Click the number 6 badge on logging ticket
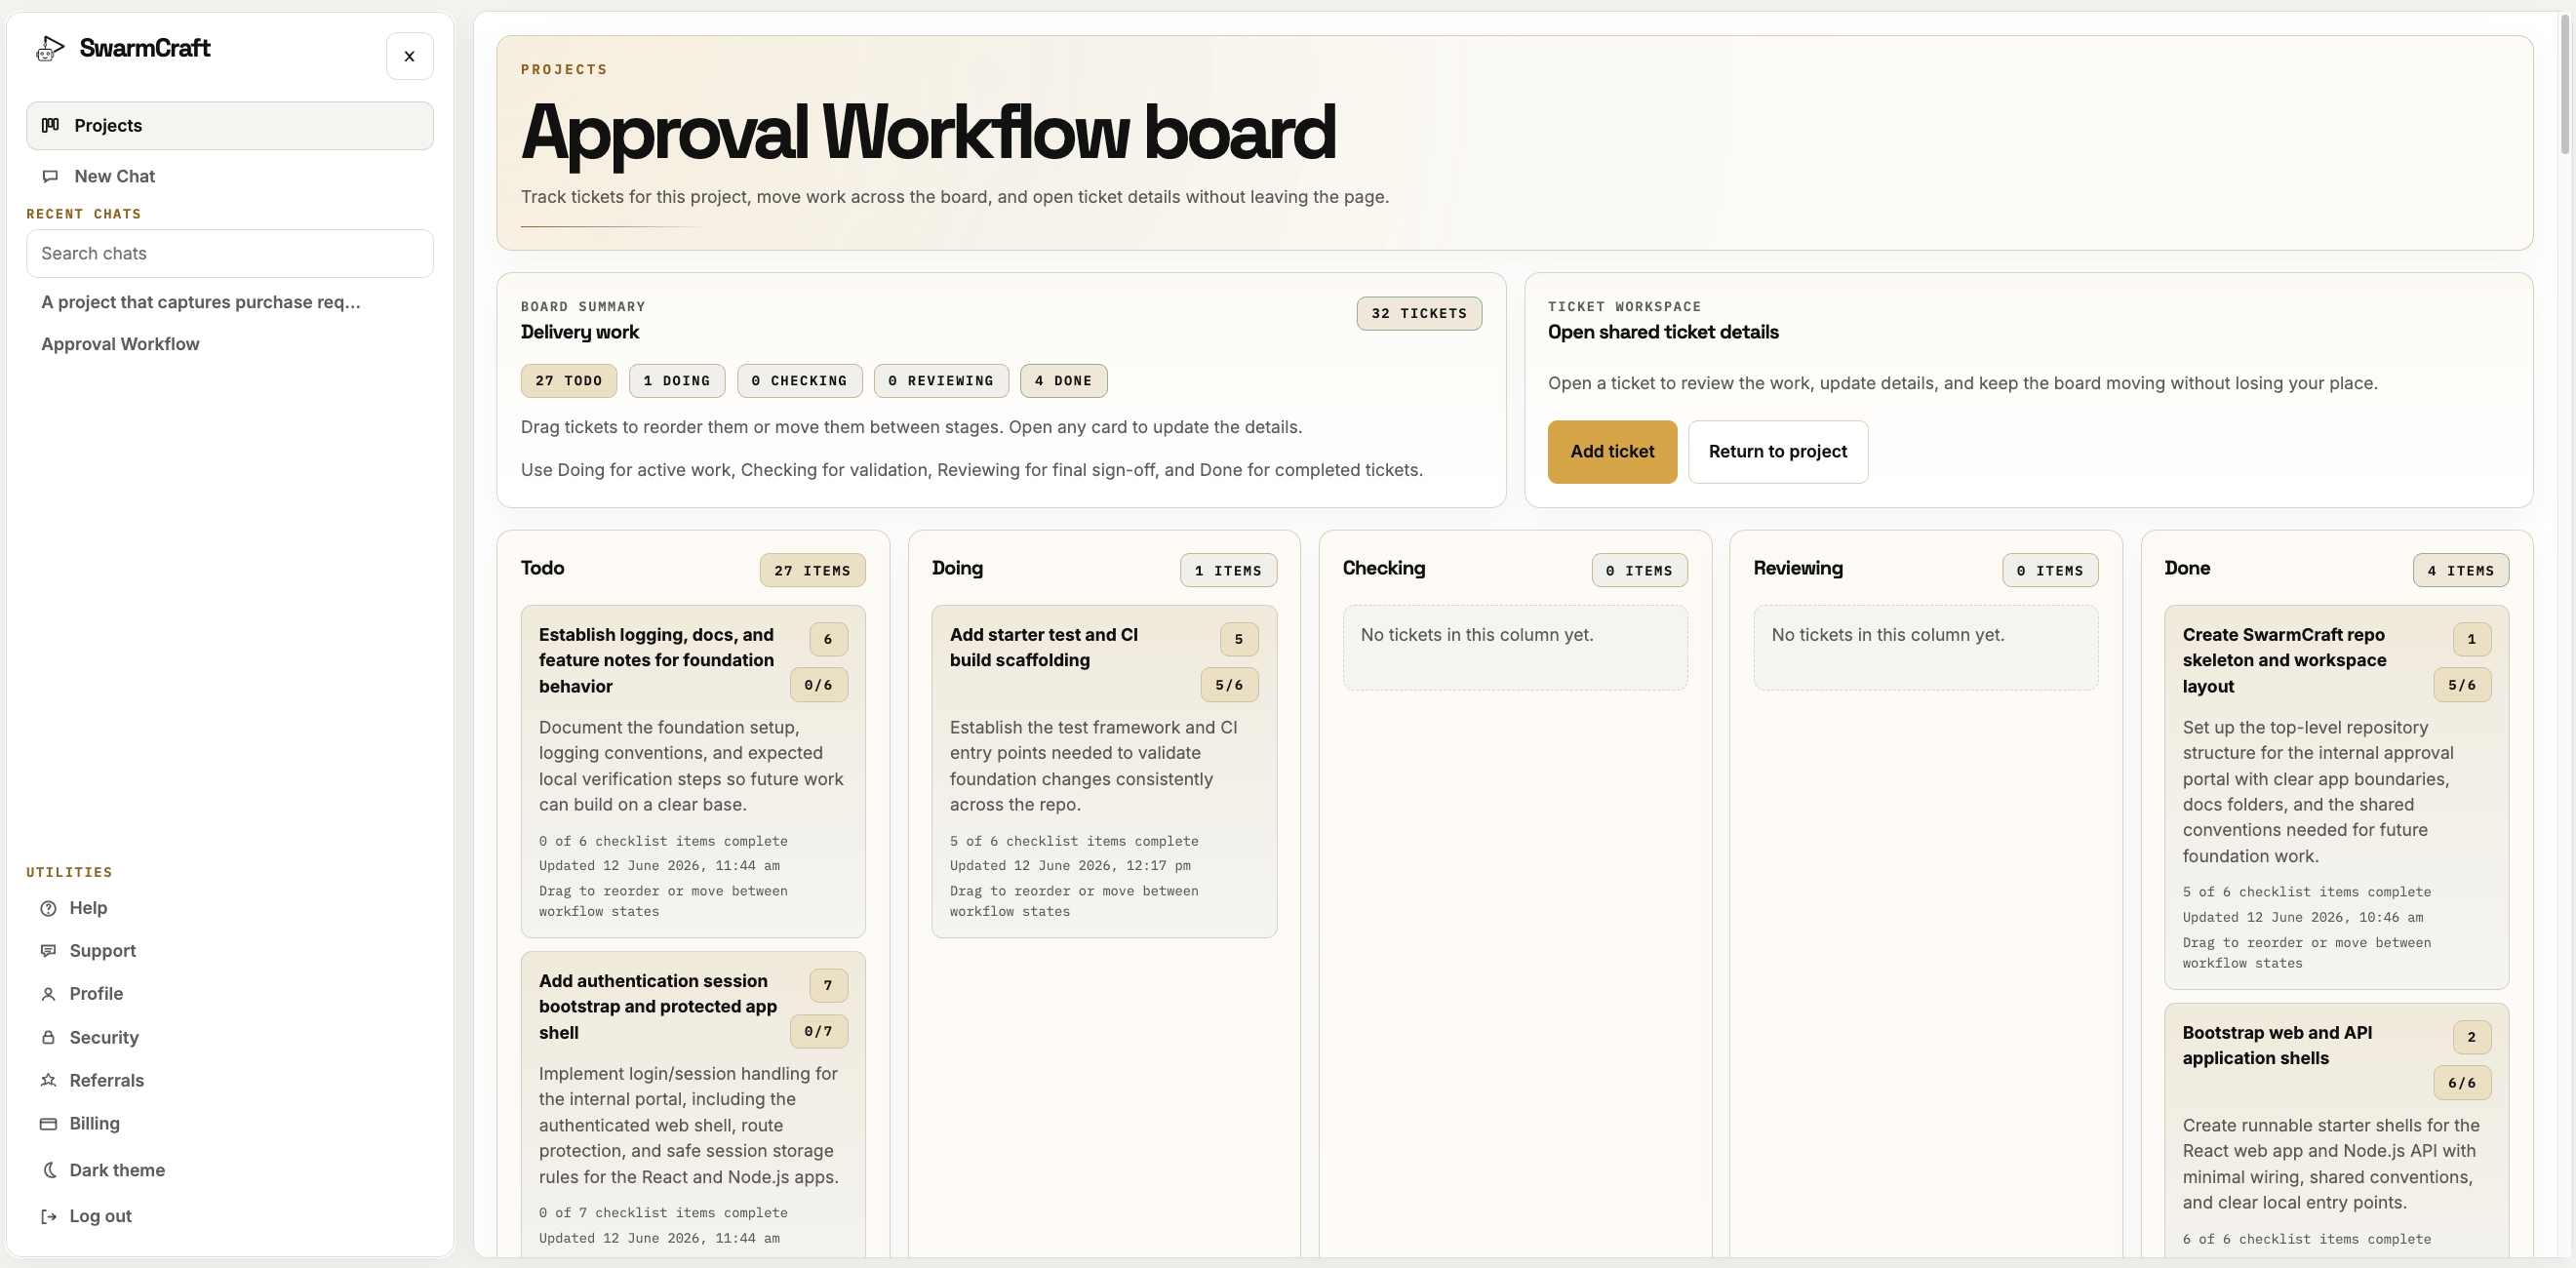The image size is (2576, 1268). tap(828, 639)
